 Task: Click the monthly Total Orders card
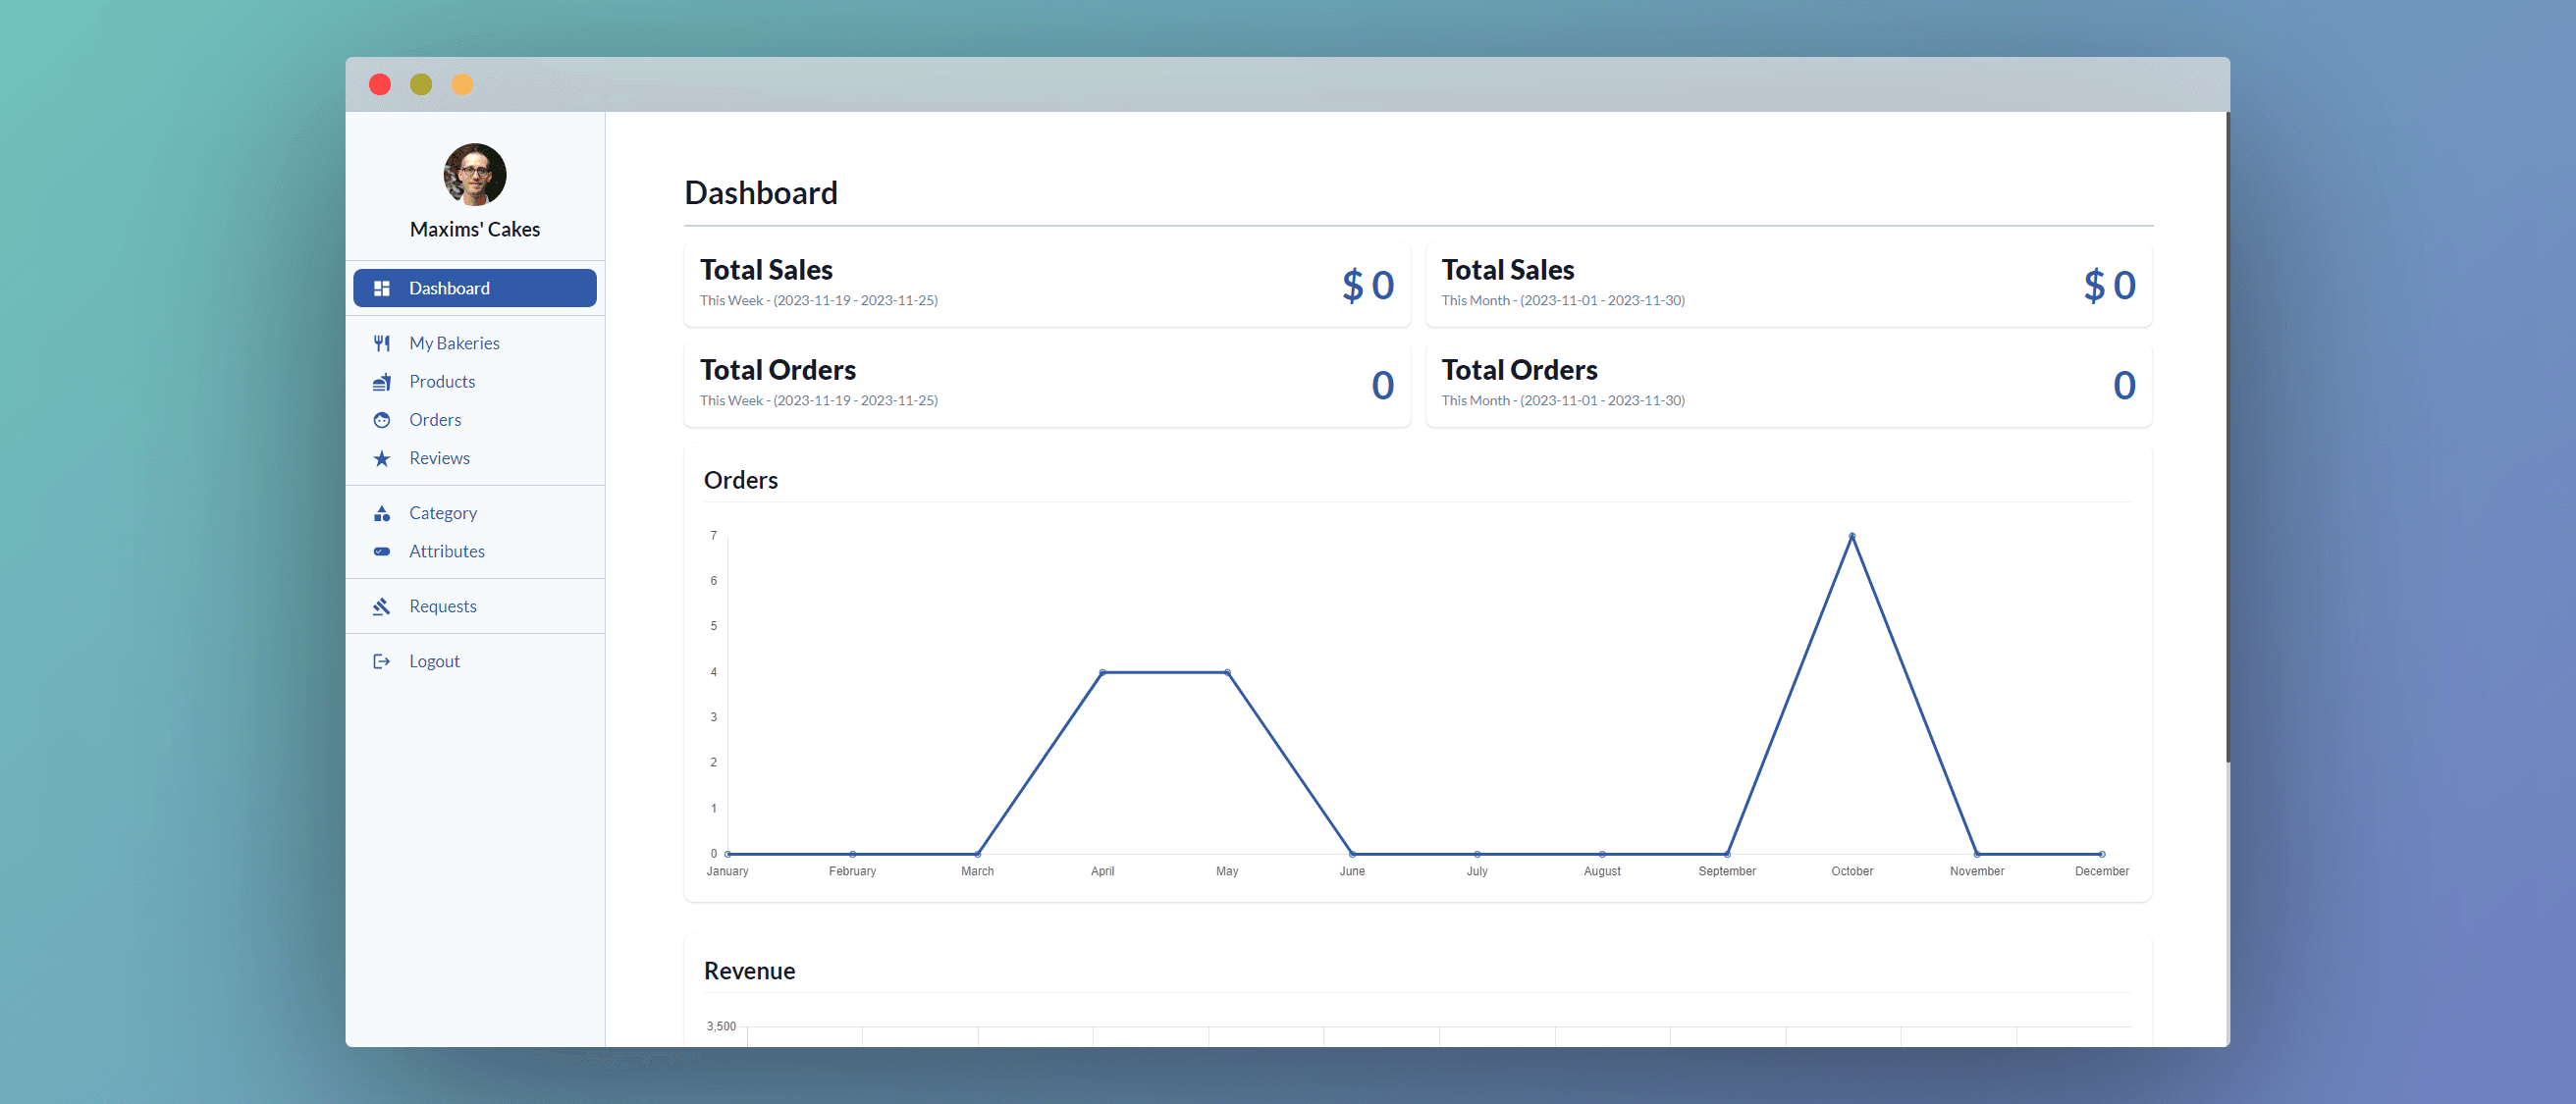click(x=1788, y=384)
